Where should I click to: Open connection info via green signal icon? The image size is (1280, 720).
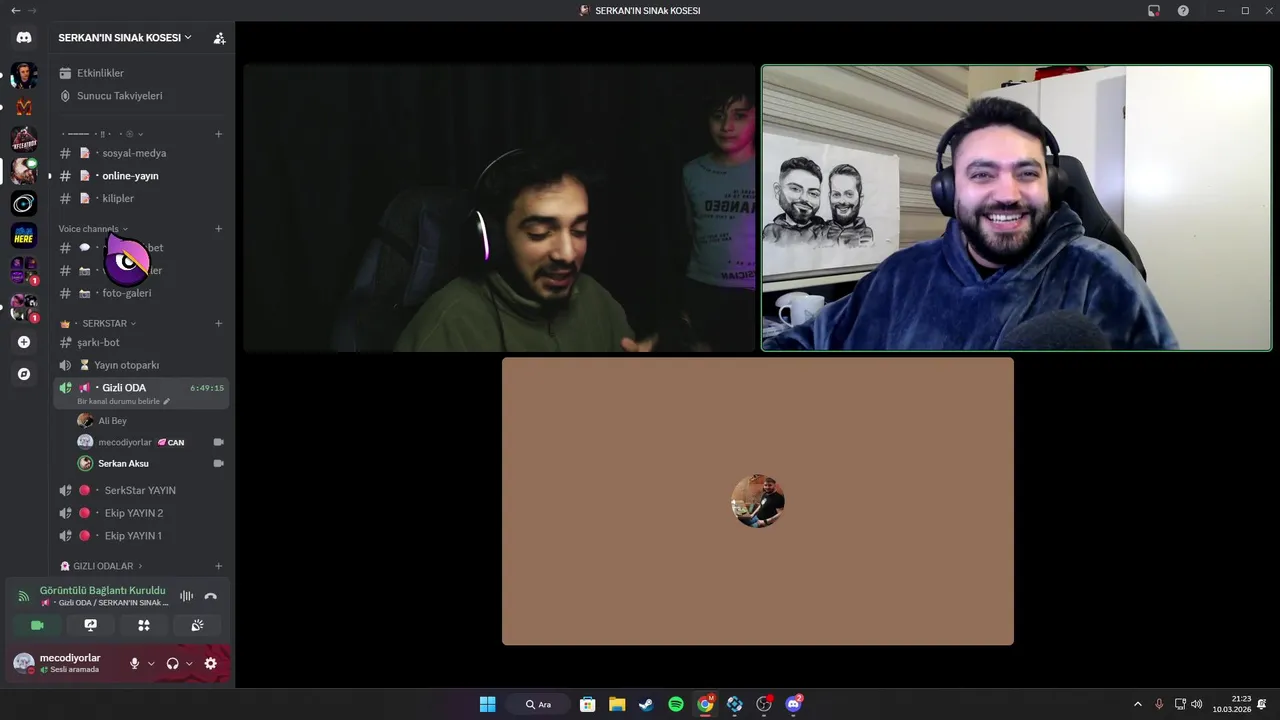(24, 596)
